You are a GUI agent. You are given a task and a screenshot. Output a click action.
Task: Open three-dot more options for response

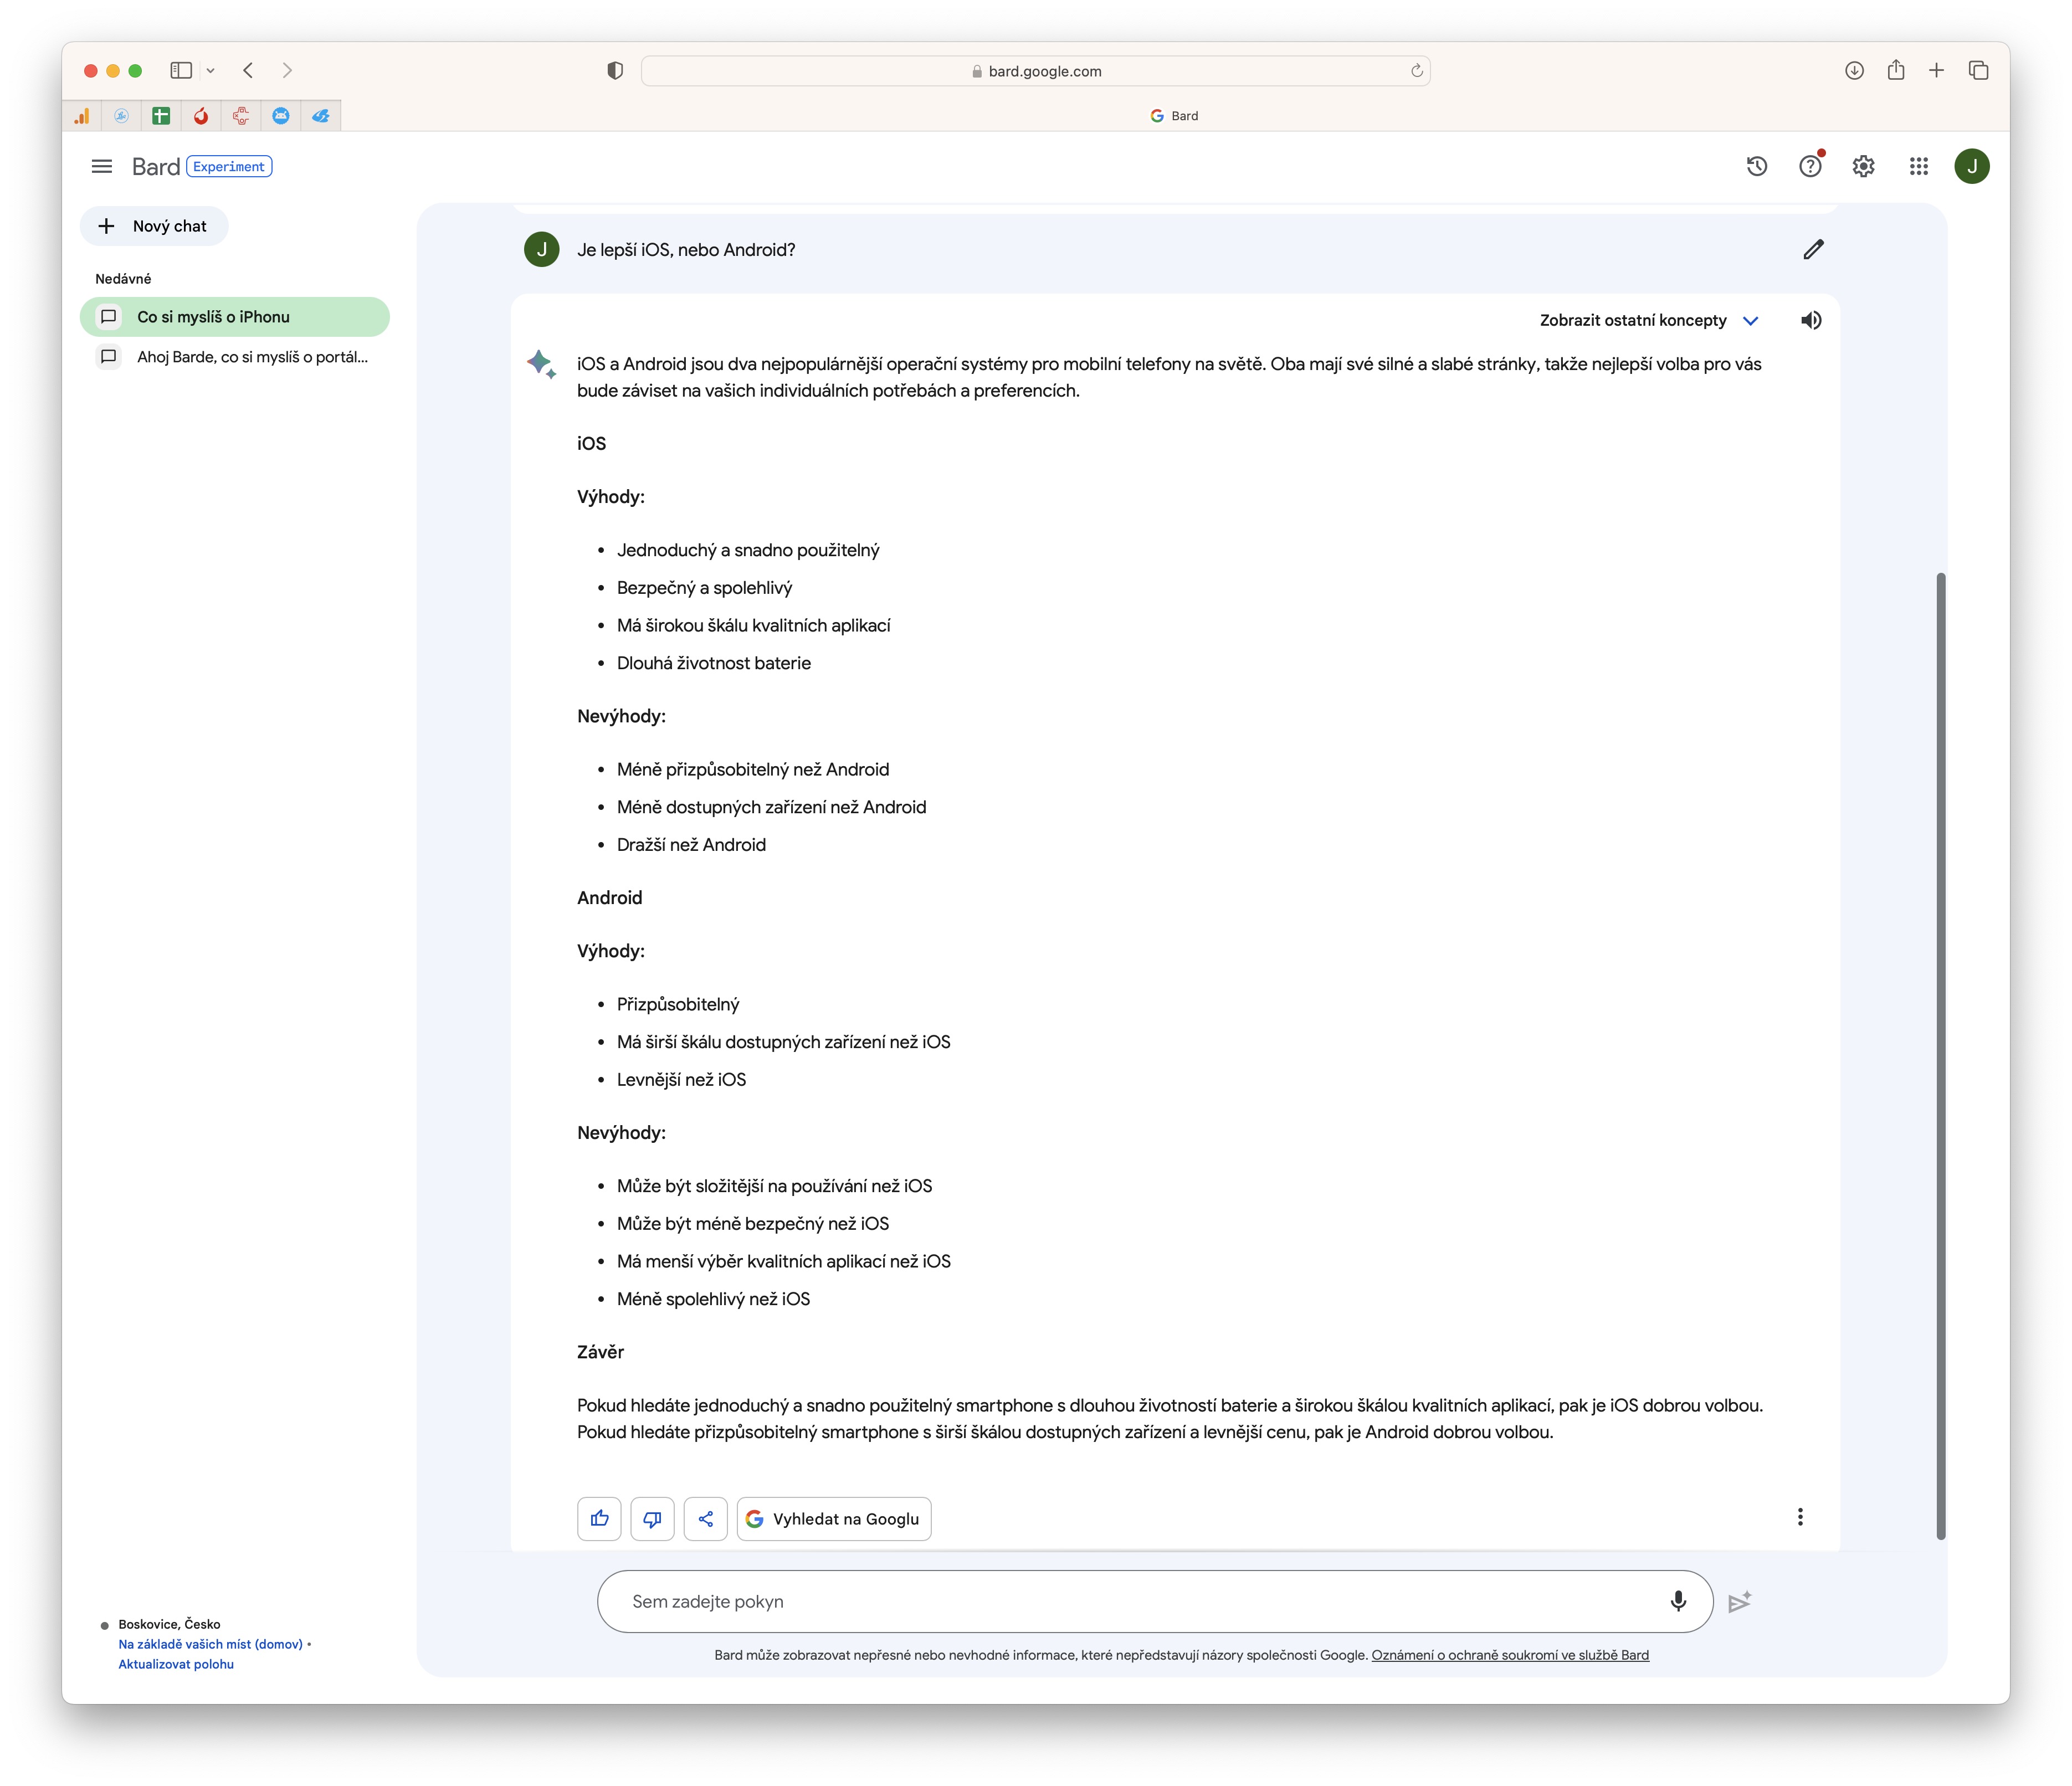(1800, 1517)
